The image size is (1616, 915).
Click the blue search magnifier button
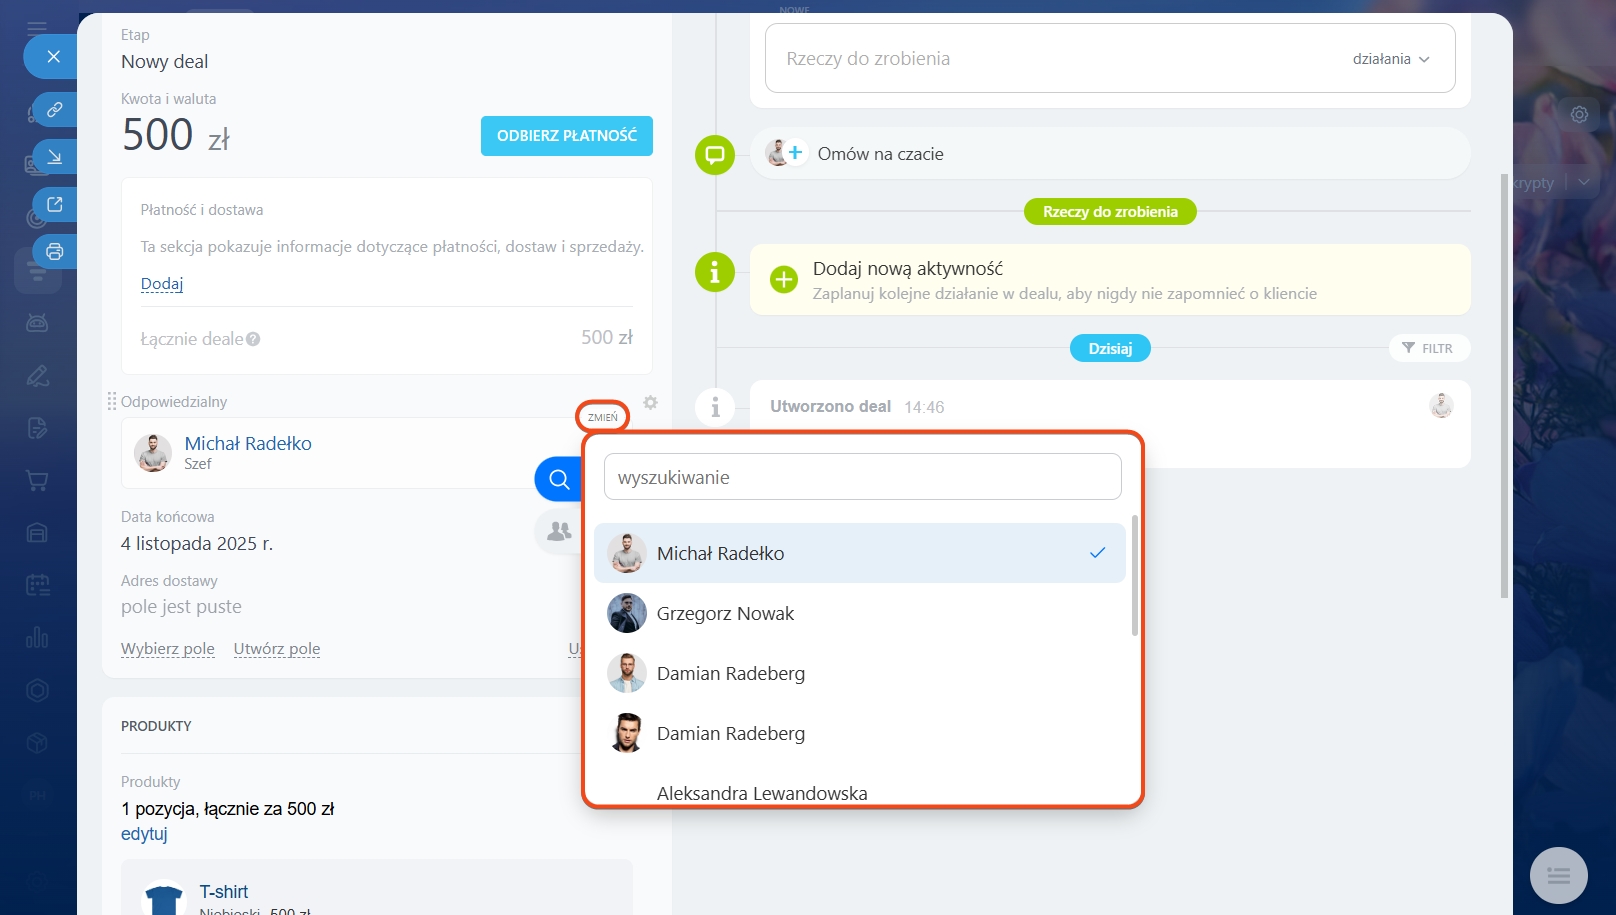[559, 479]
